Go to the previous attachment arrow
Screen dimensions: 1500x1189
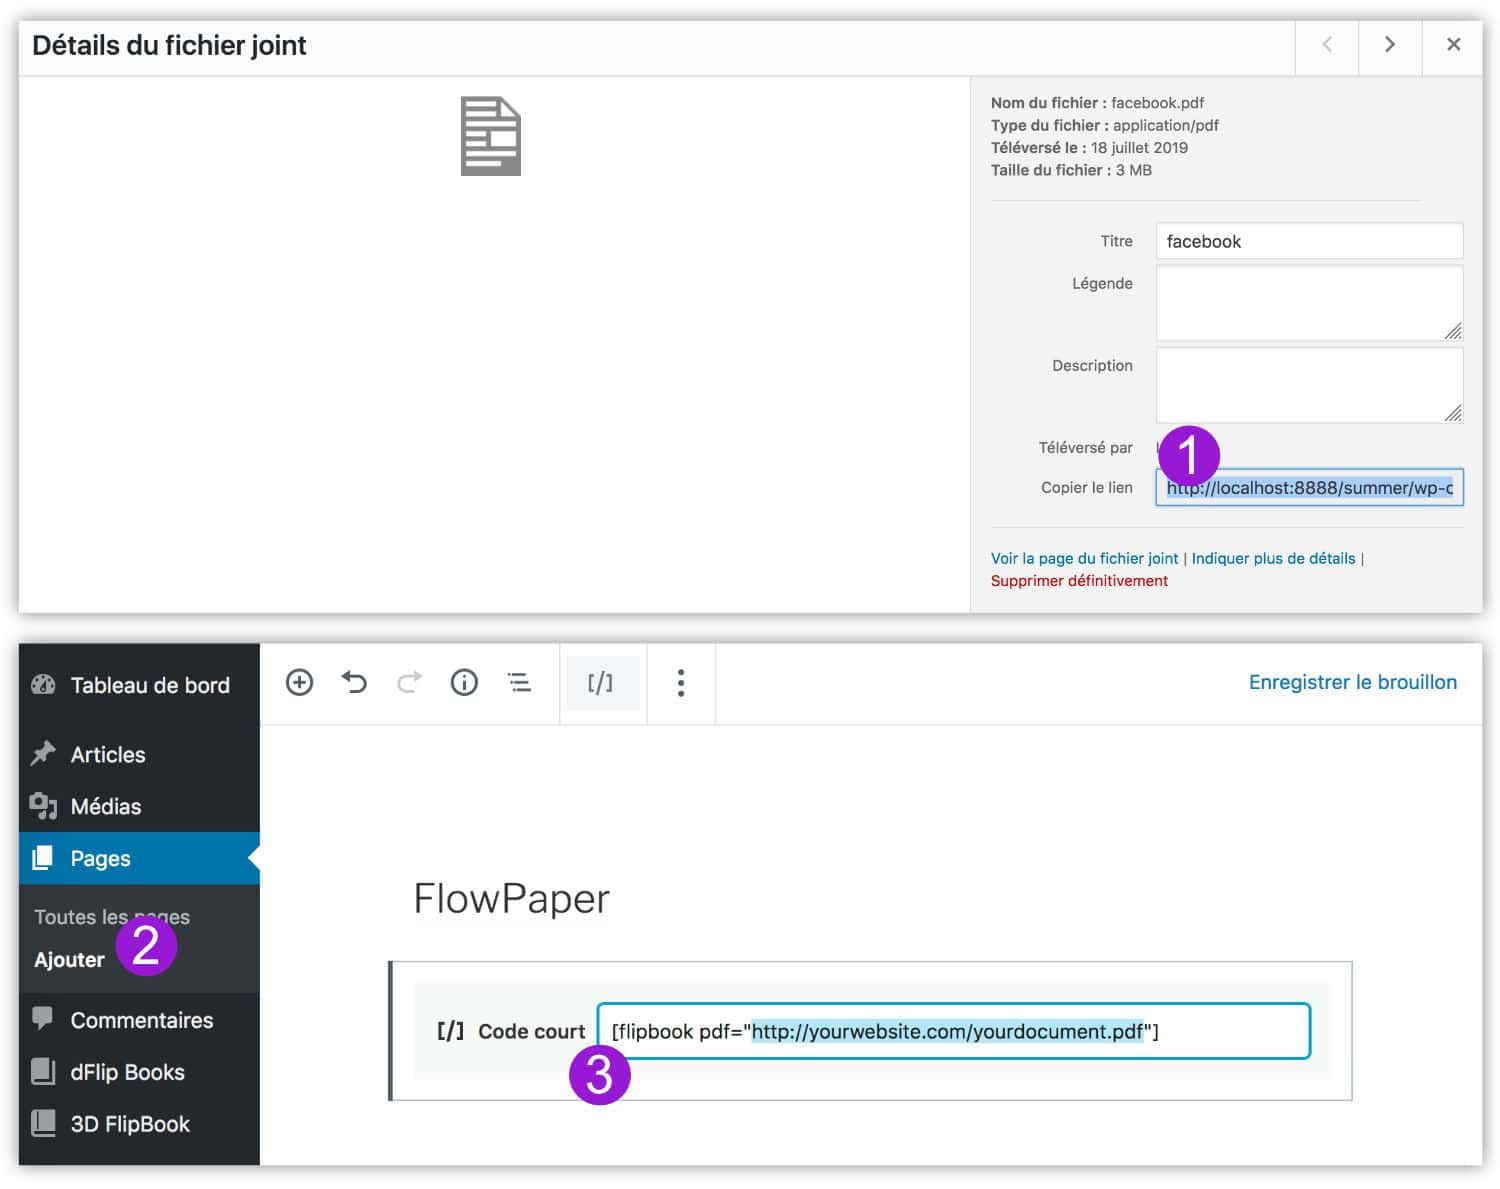[x=1327, y=45]
